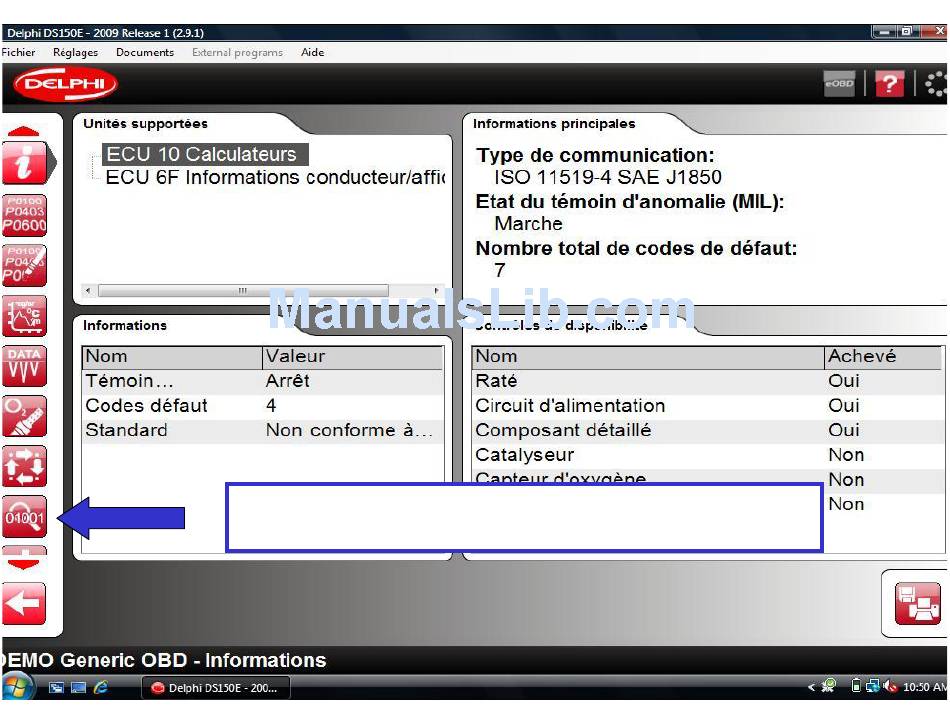Click the four-arrows cycle test icon
Image resolution: width=950 pixels, height=725 pixels.
[x=24, y=467]
